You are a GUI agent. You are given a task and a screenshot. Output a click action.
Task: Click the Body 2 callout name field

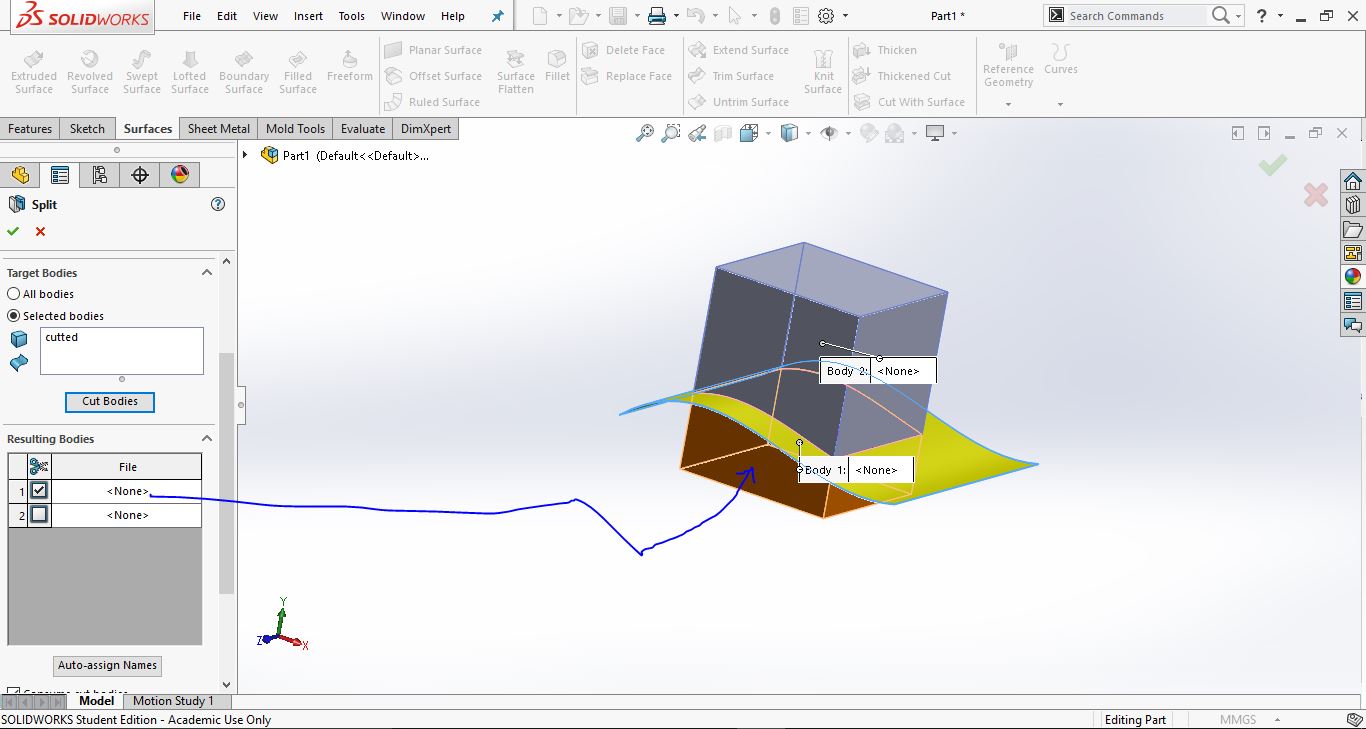pyautogui.click(x=903, y=371)
